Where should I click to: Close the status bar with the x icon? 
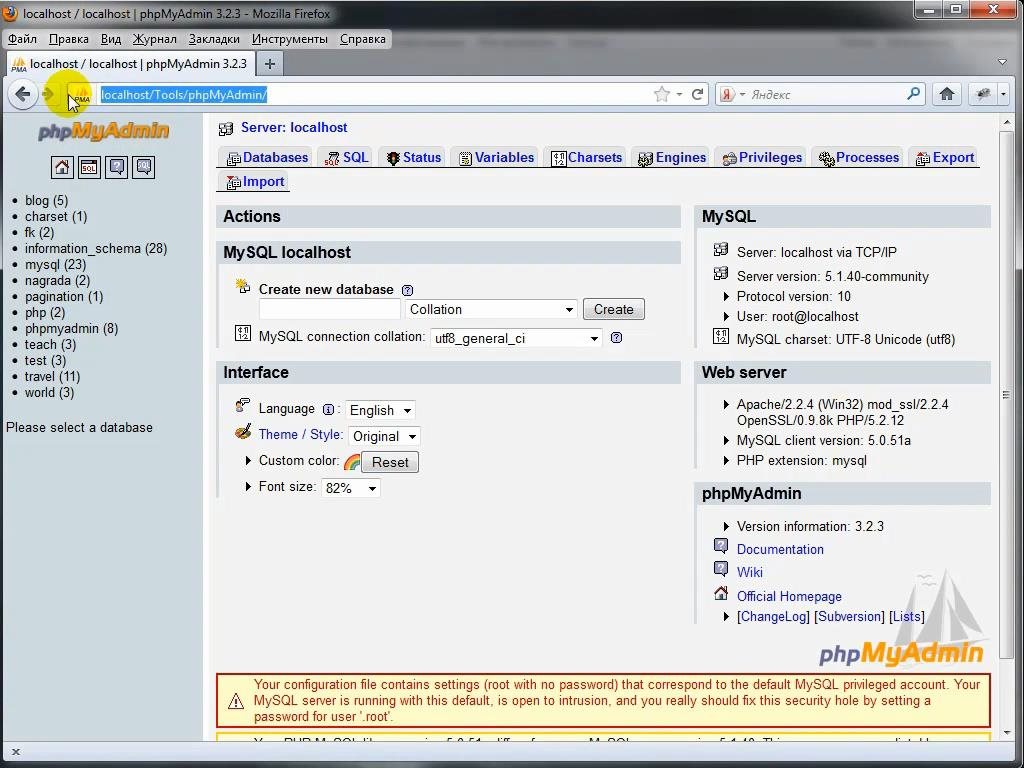point(16,752)
